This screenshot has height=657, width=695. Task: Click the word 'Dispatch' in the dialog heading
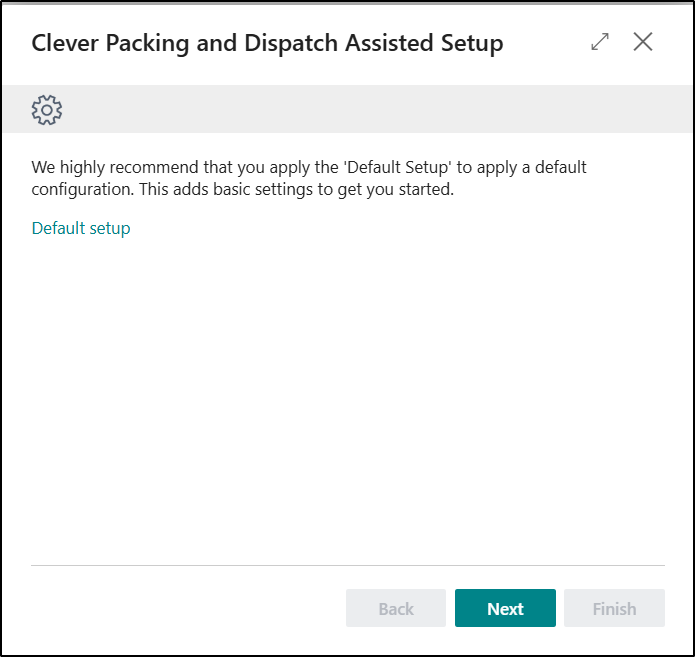tap(291, 43)
